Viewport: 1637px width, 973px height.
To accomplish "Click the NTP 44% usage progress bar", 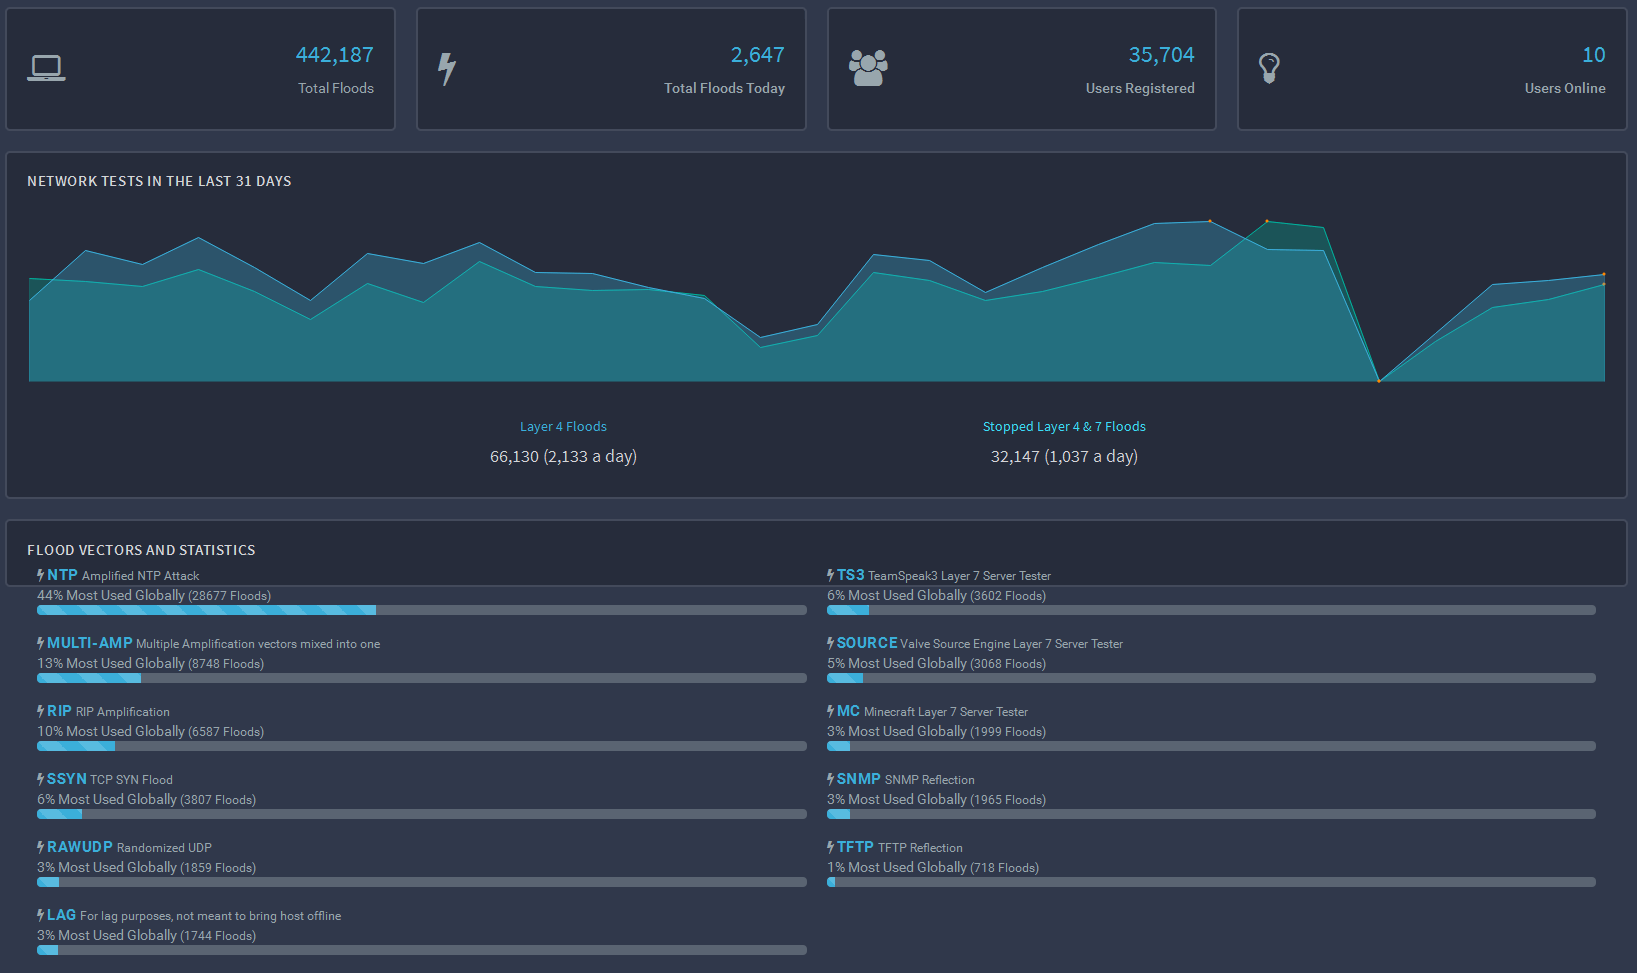I will point(422,610).
